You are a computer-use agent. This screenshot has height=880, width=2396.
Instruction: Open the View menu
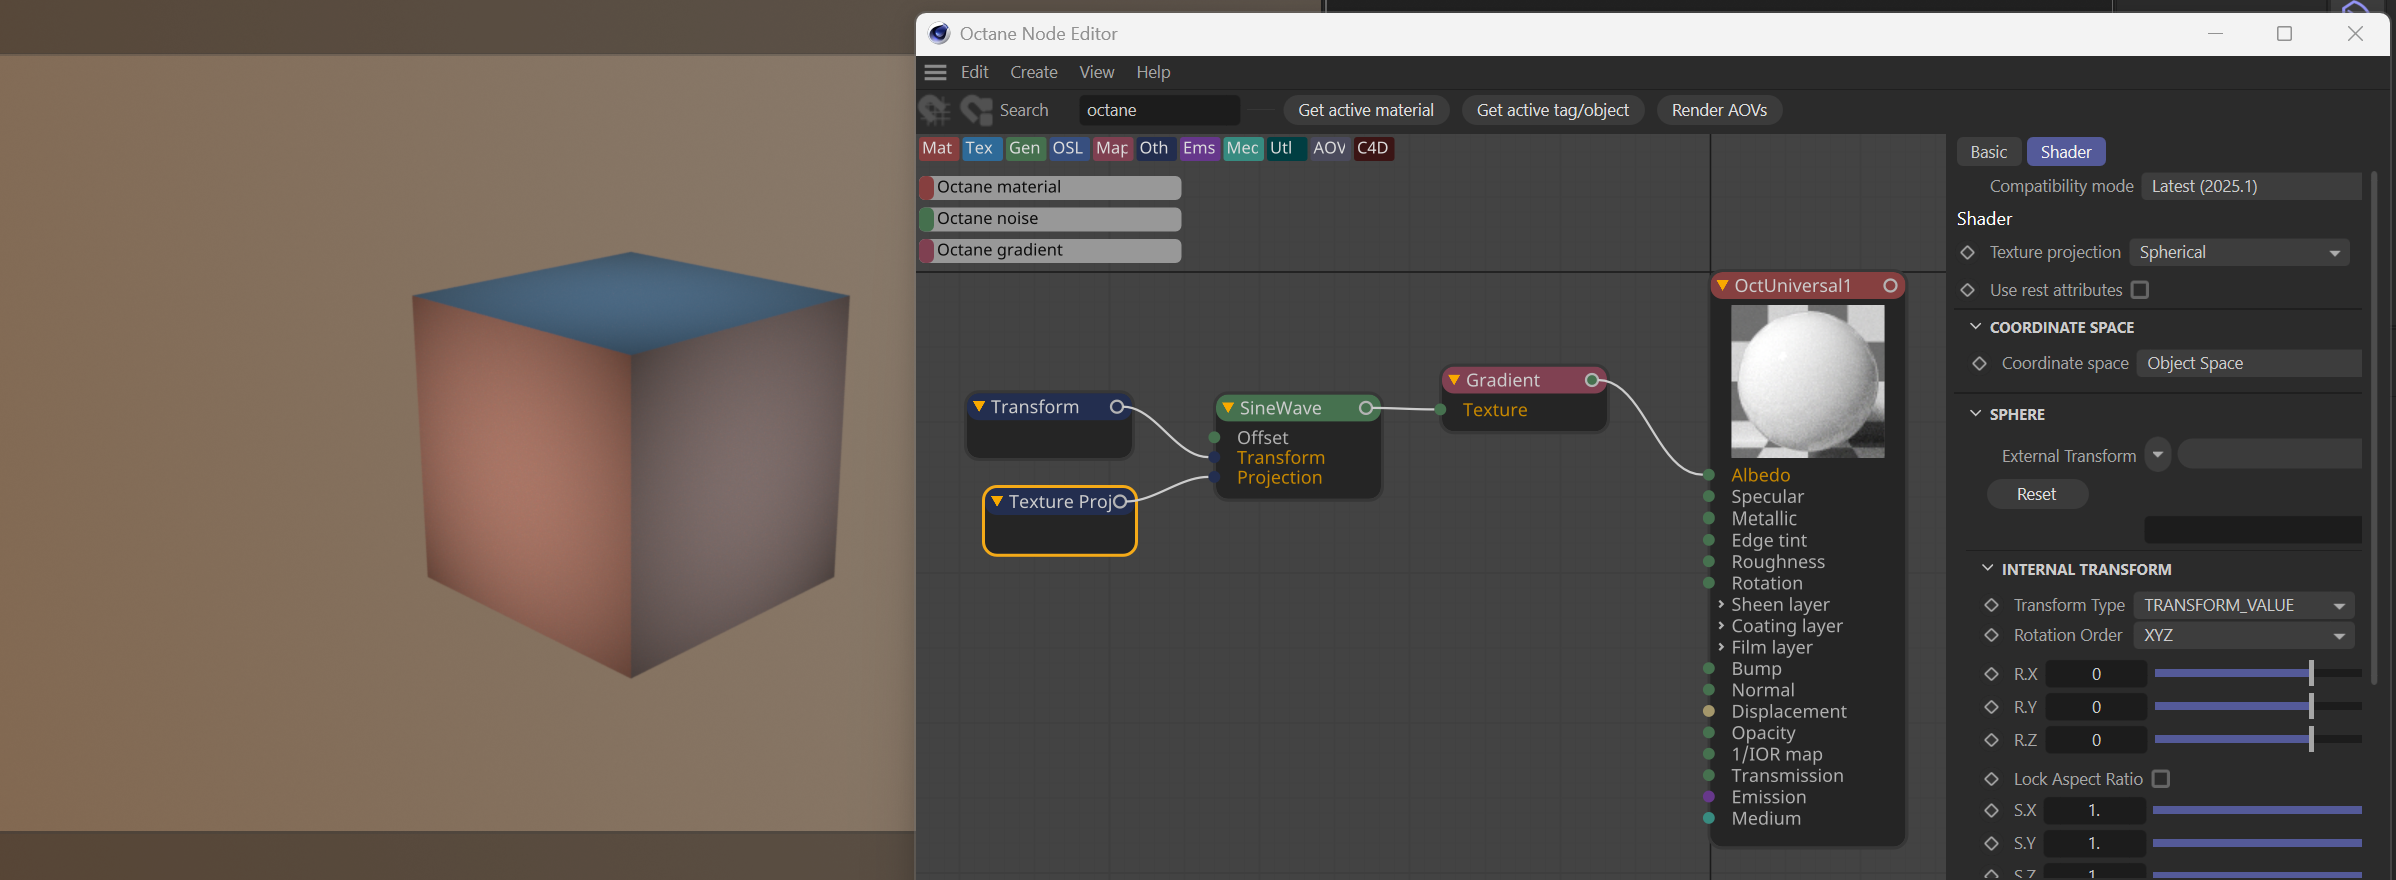coord(1096,72)
